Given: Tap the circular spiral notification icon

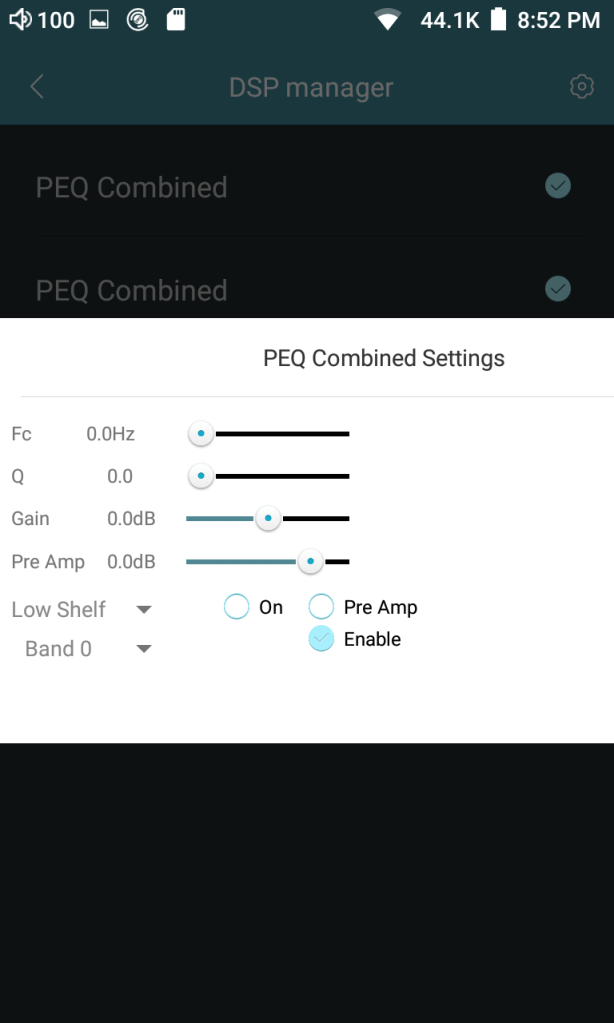Looking at the screenshot, I should 138,20.
